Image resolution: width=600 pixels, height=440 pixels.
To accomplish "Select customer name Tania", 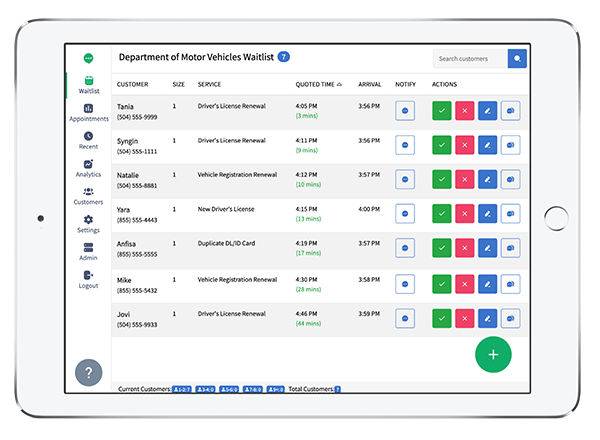I will 125,106.
